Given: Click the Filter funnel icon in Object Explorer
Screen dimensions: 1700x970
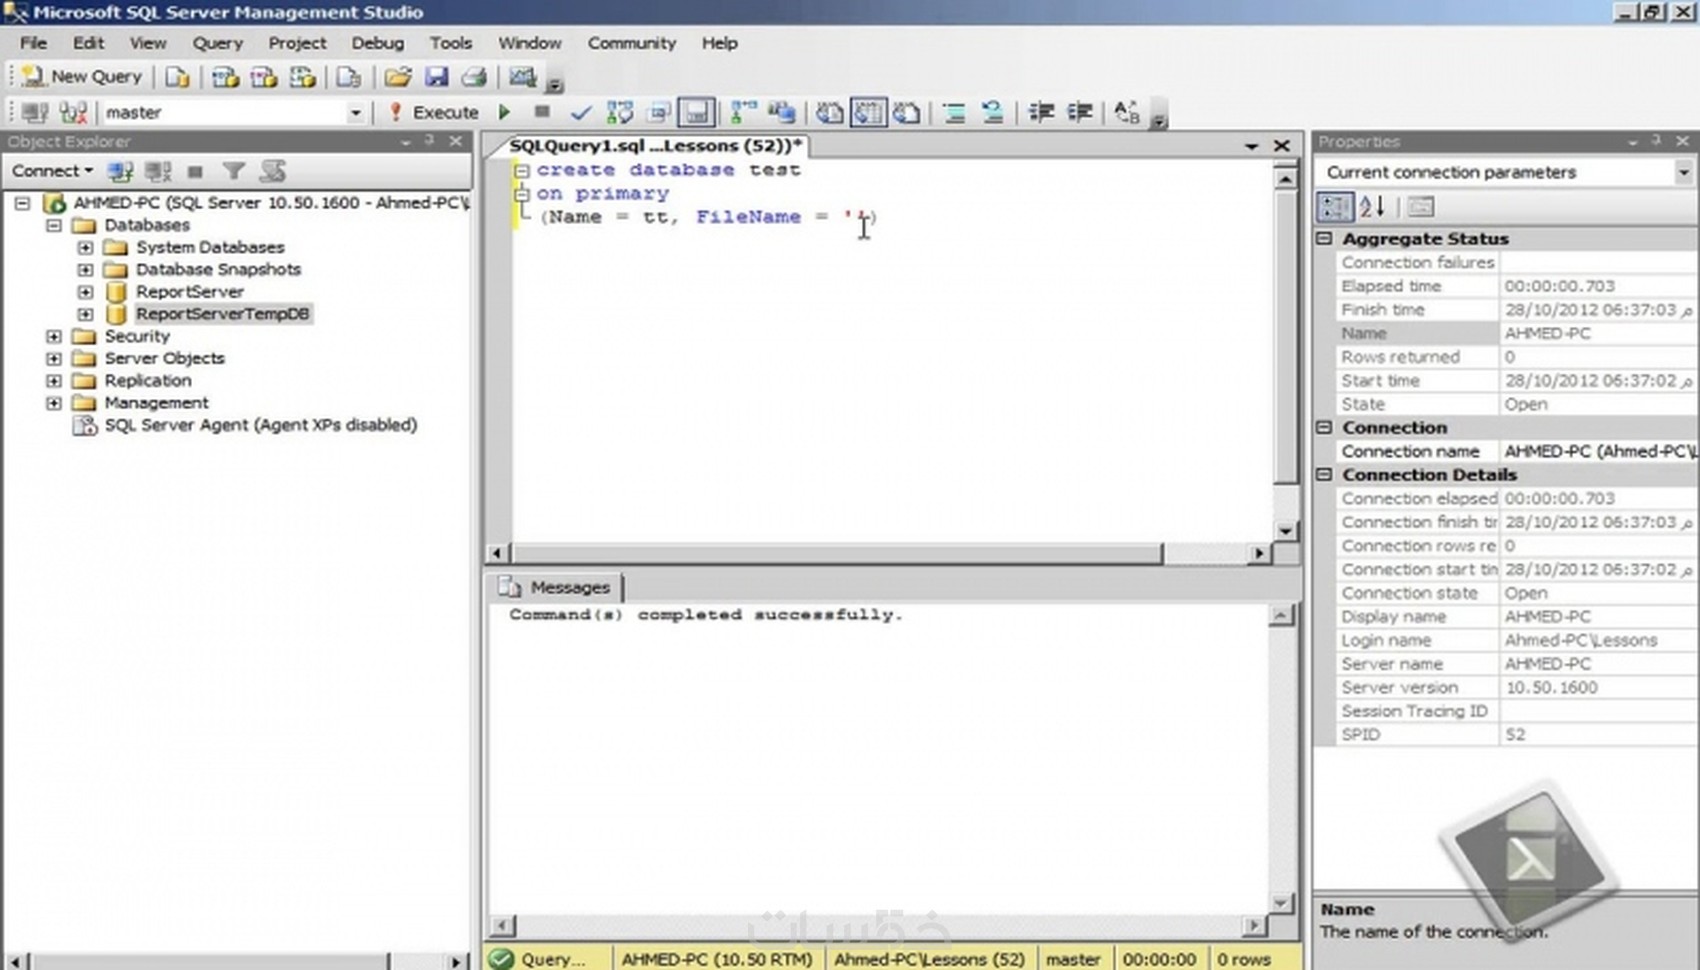Looking at the screenshot, I should point(234,171).
